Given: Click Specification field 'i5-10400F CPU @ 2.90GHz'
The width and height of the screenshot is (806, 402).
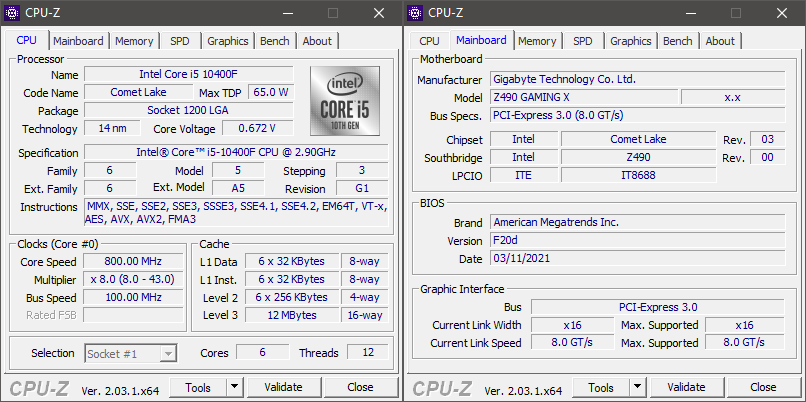Looking at the screenshot, I should point(236,152).
